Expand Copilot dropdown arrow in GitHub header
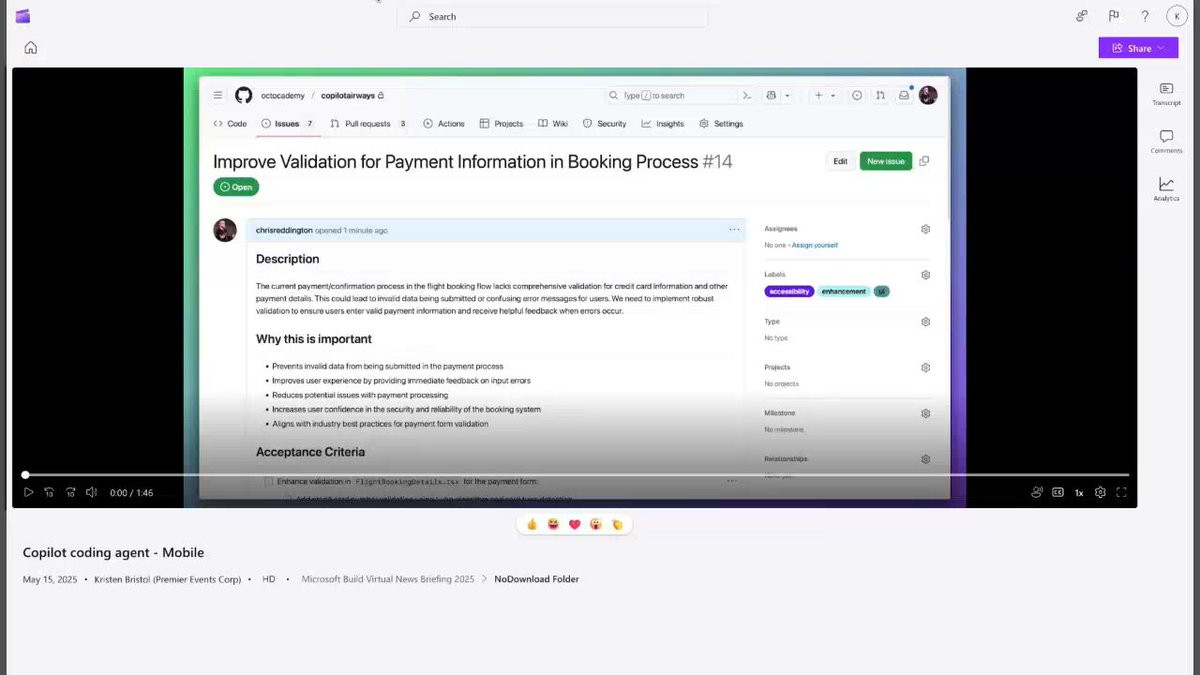 coord(787,96)
